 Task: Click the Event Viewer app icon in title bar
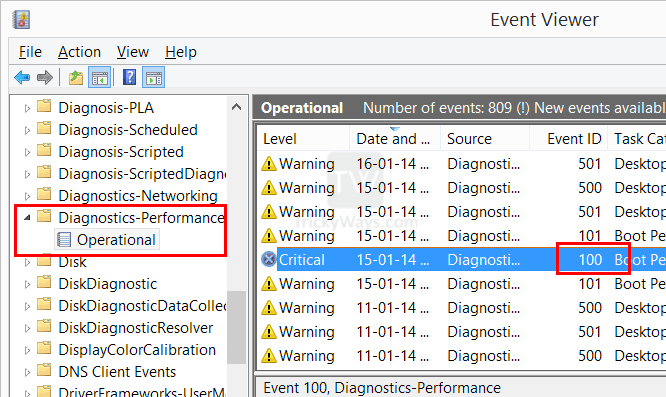click(21, 20)
